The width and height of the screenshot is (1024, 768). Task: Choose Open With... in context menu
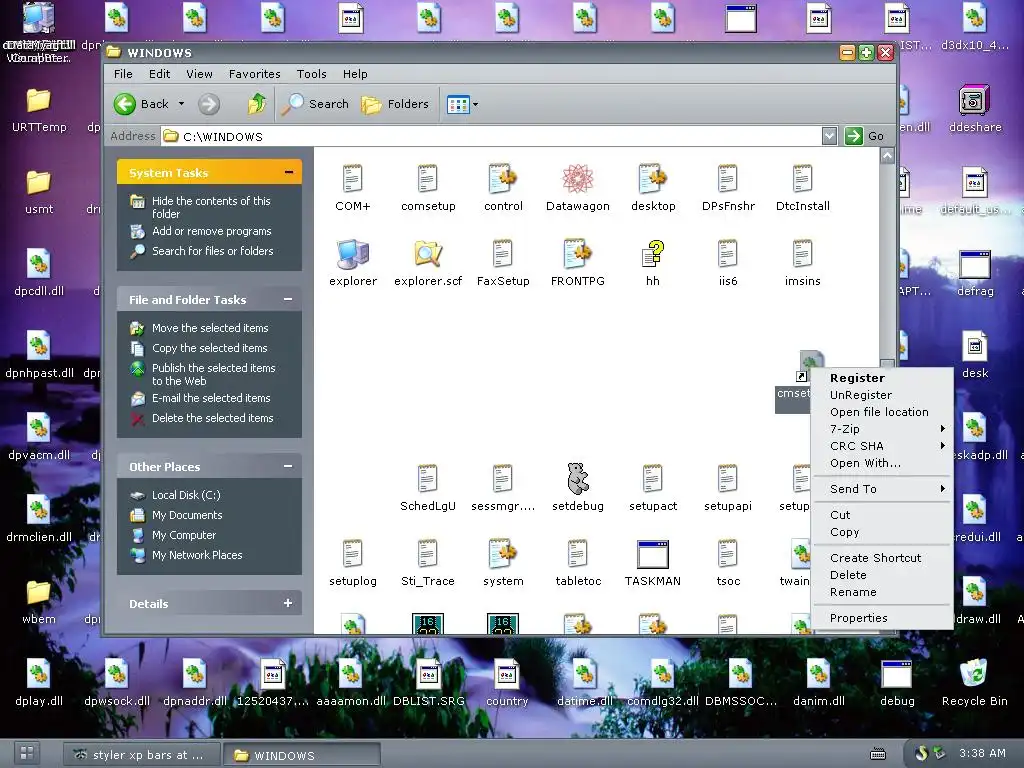coord(881,462)
